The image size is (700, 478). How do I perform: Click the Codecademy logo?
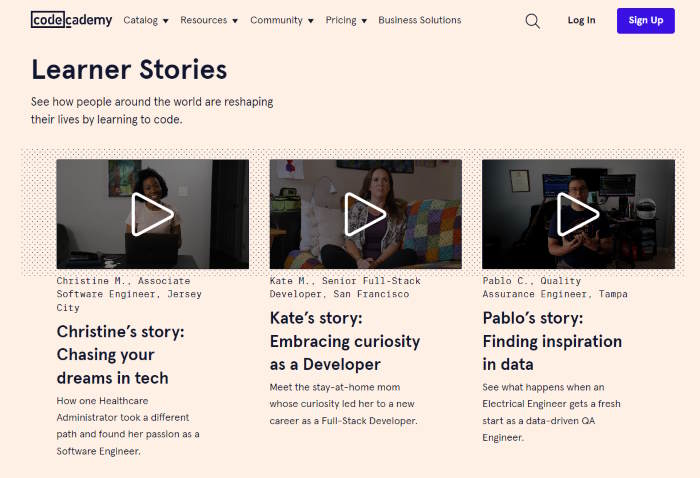[x=71, y=20]
